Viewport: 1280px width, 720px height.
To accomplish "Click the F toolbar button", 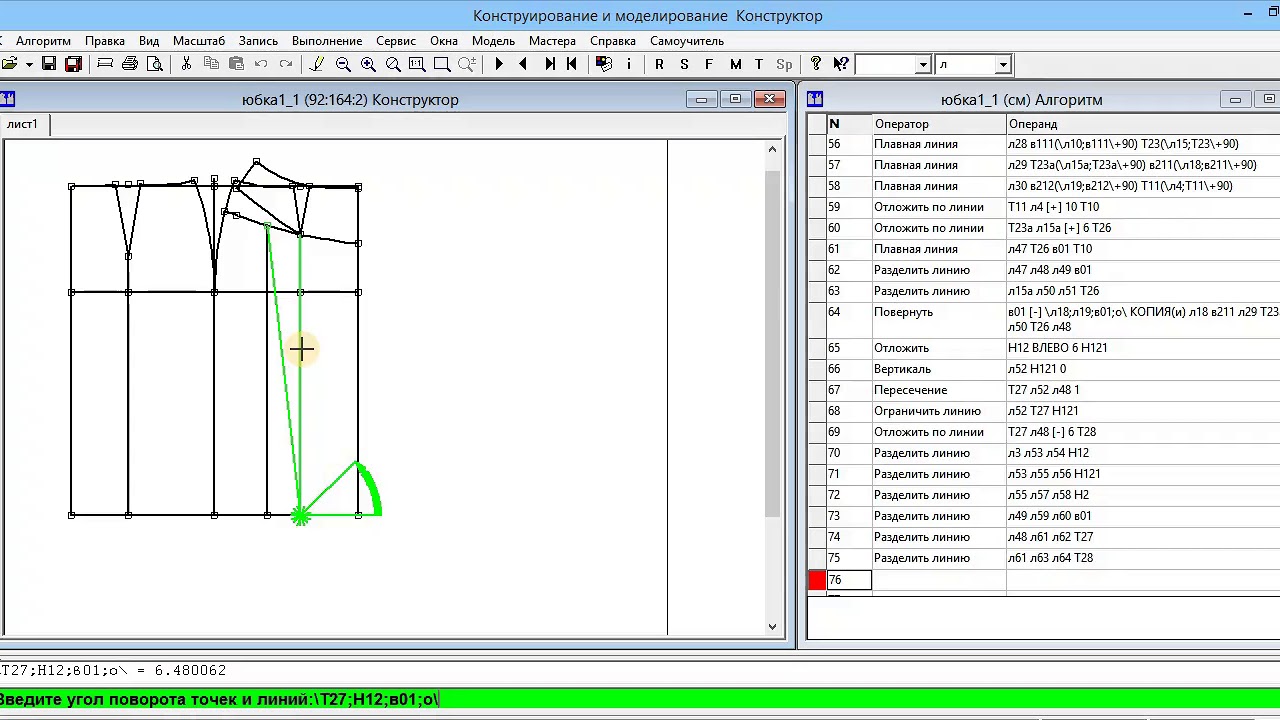I will click(709, 64).
